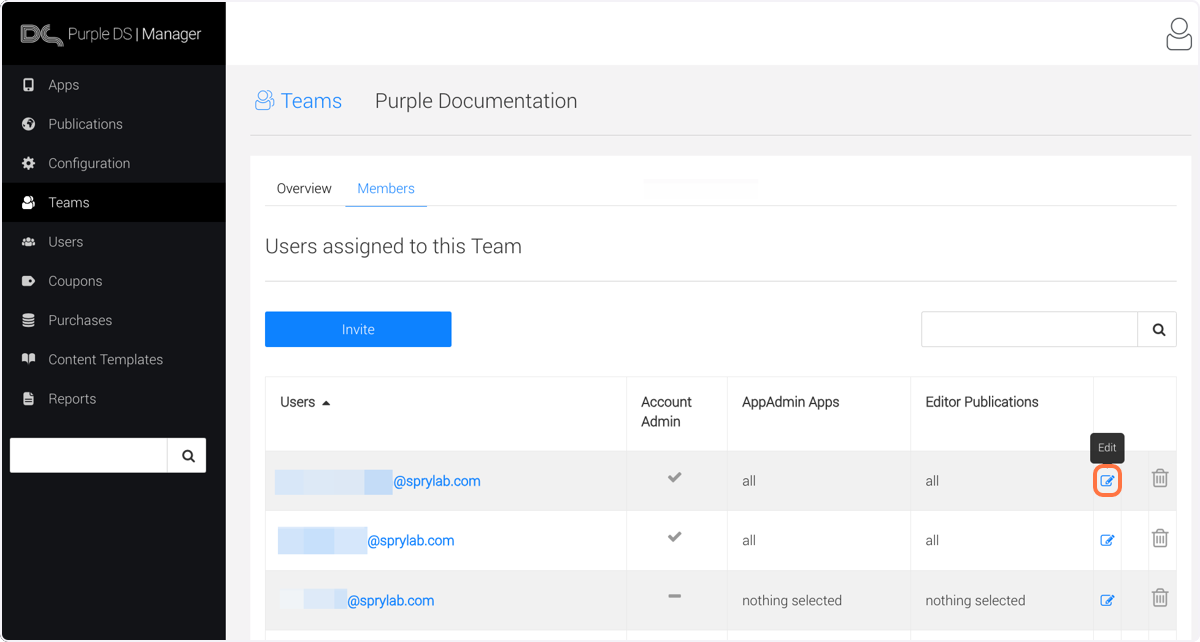Image resolution: width=1200 pixels, height=642 pixels.
Task: Click the Teams breadcrumb link
Action: [x=311, y=101]
